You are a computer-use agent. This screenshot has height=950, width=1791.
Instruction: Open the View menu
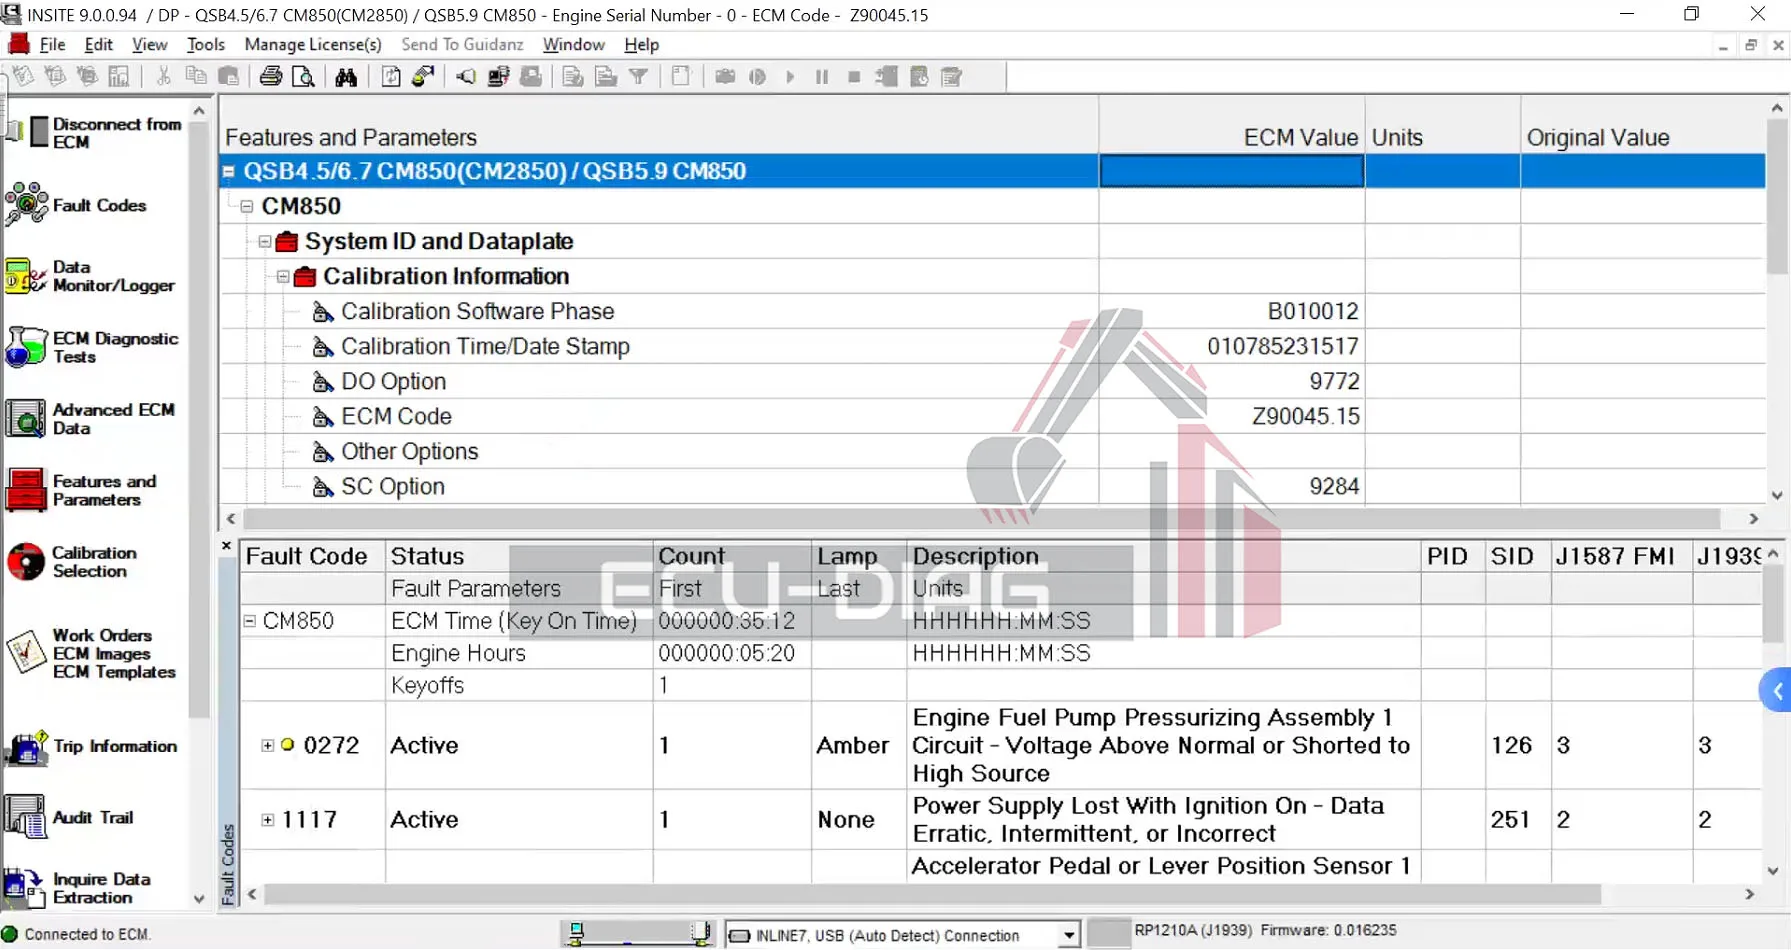tap(150, 45)
